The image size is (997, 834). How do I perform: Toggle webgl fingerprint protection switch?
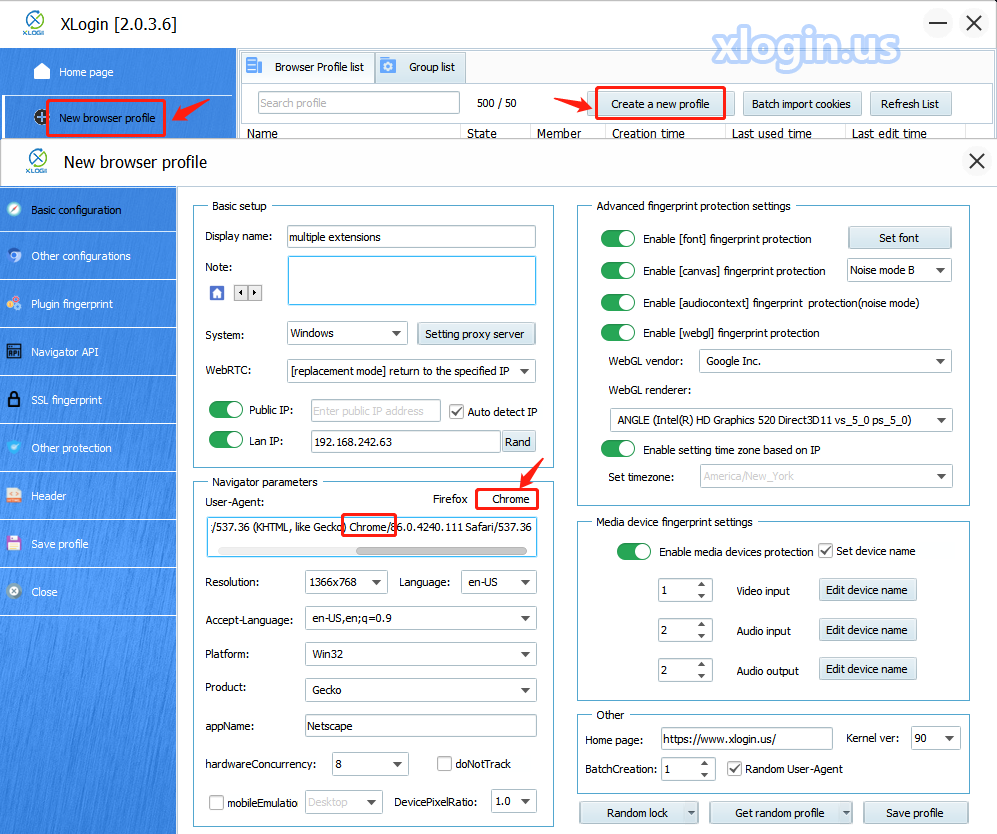pyautogui.click(x=617, y=332)
